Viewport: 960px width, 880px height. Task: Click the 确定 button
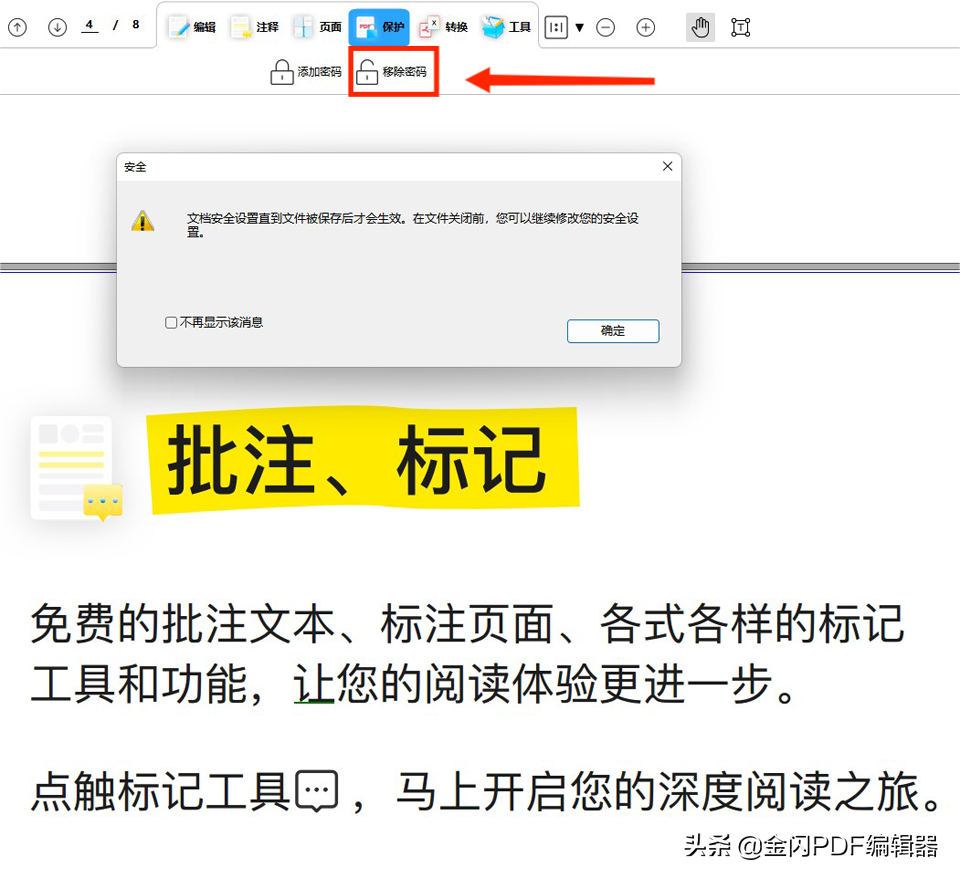click(613, 331)
